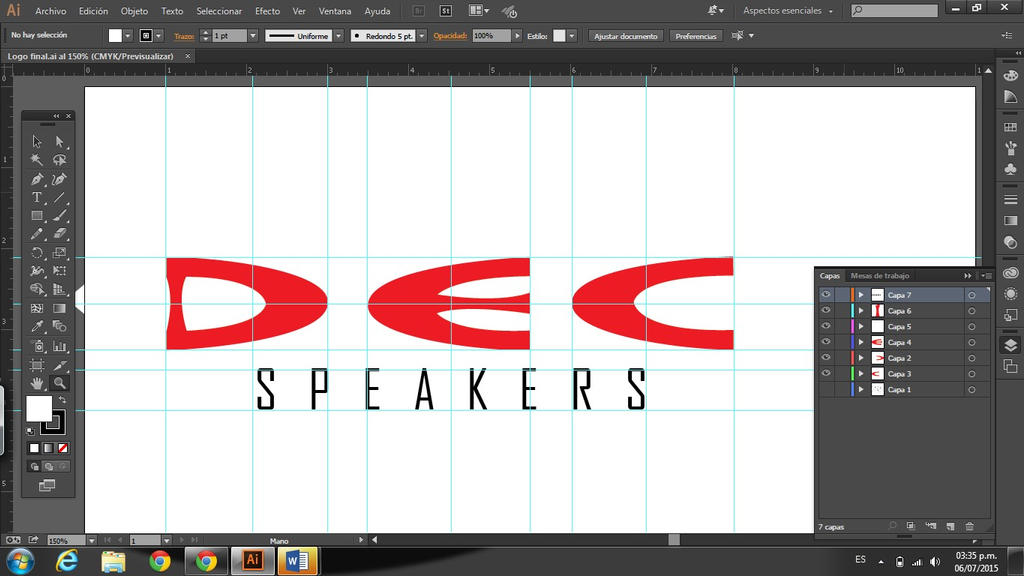Screen dimensions: 1024x576
Task: Open the Layers panel icon in dock
Action: tap(1010, 345)
